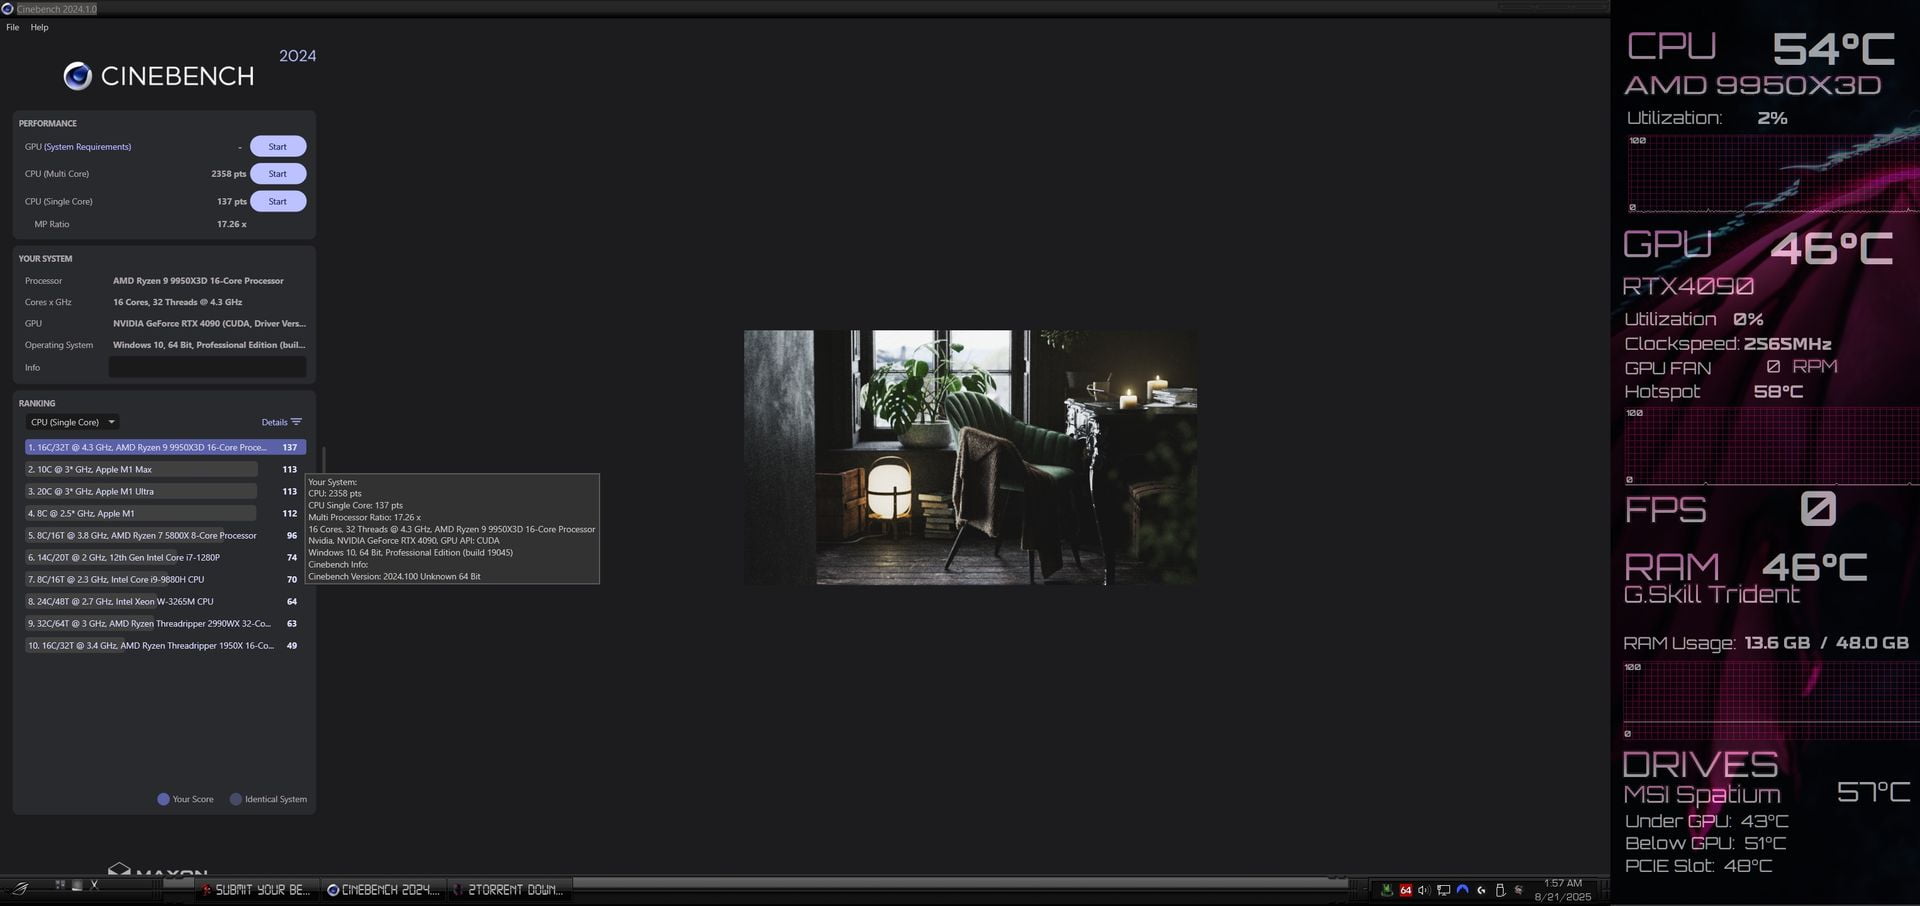Click the CPU temperature 54°C readout
Screen dimensions: 1920x906
click(1833, 48)
